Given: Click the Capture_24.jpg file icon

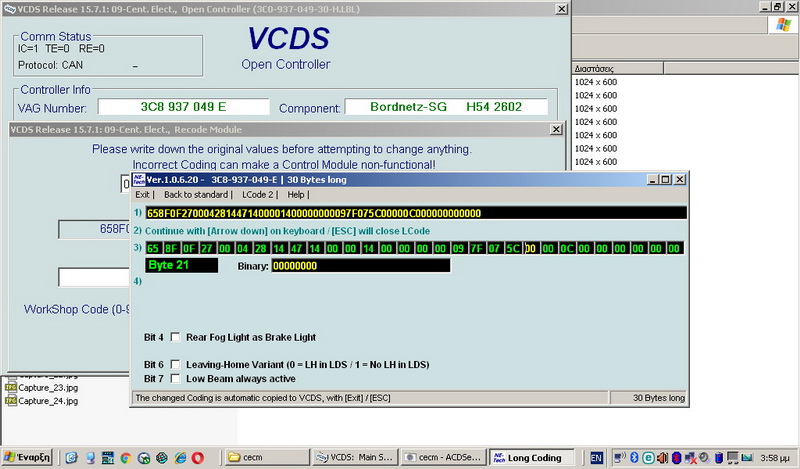Looking at the screenshot, I should pos(10,401).
